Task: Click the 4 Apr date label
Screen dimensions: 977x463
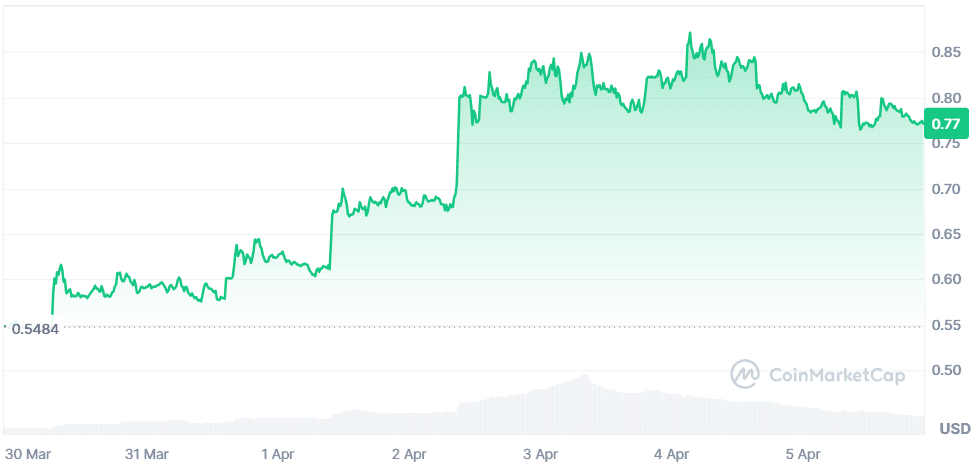Action: click(672, 454)
